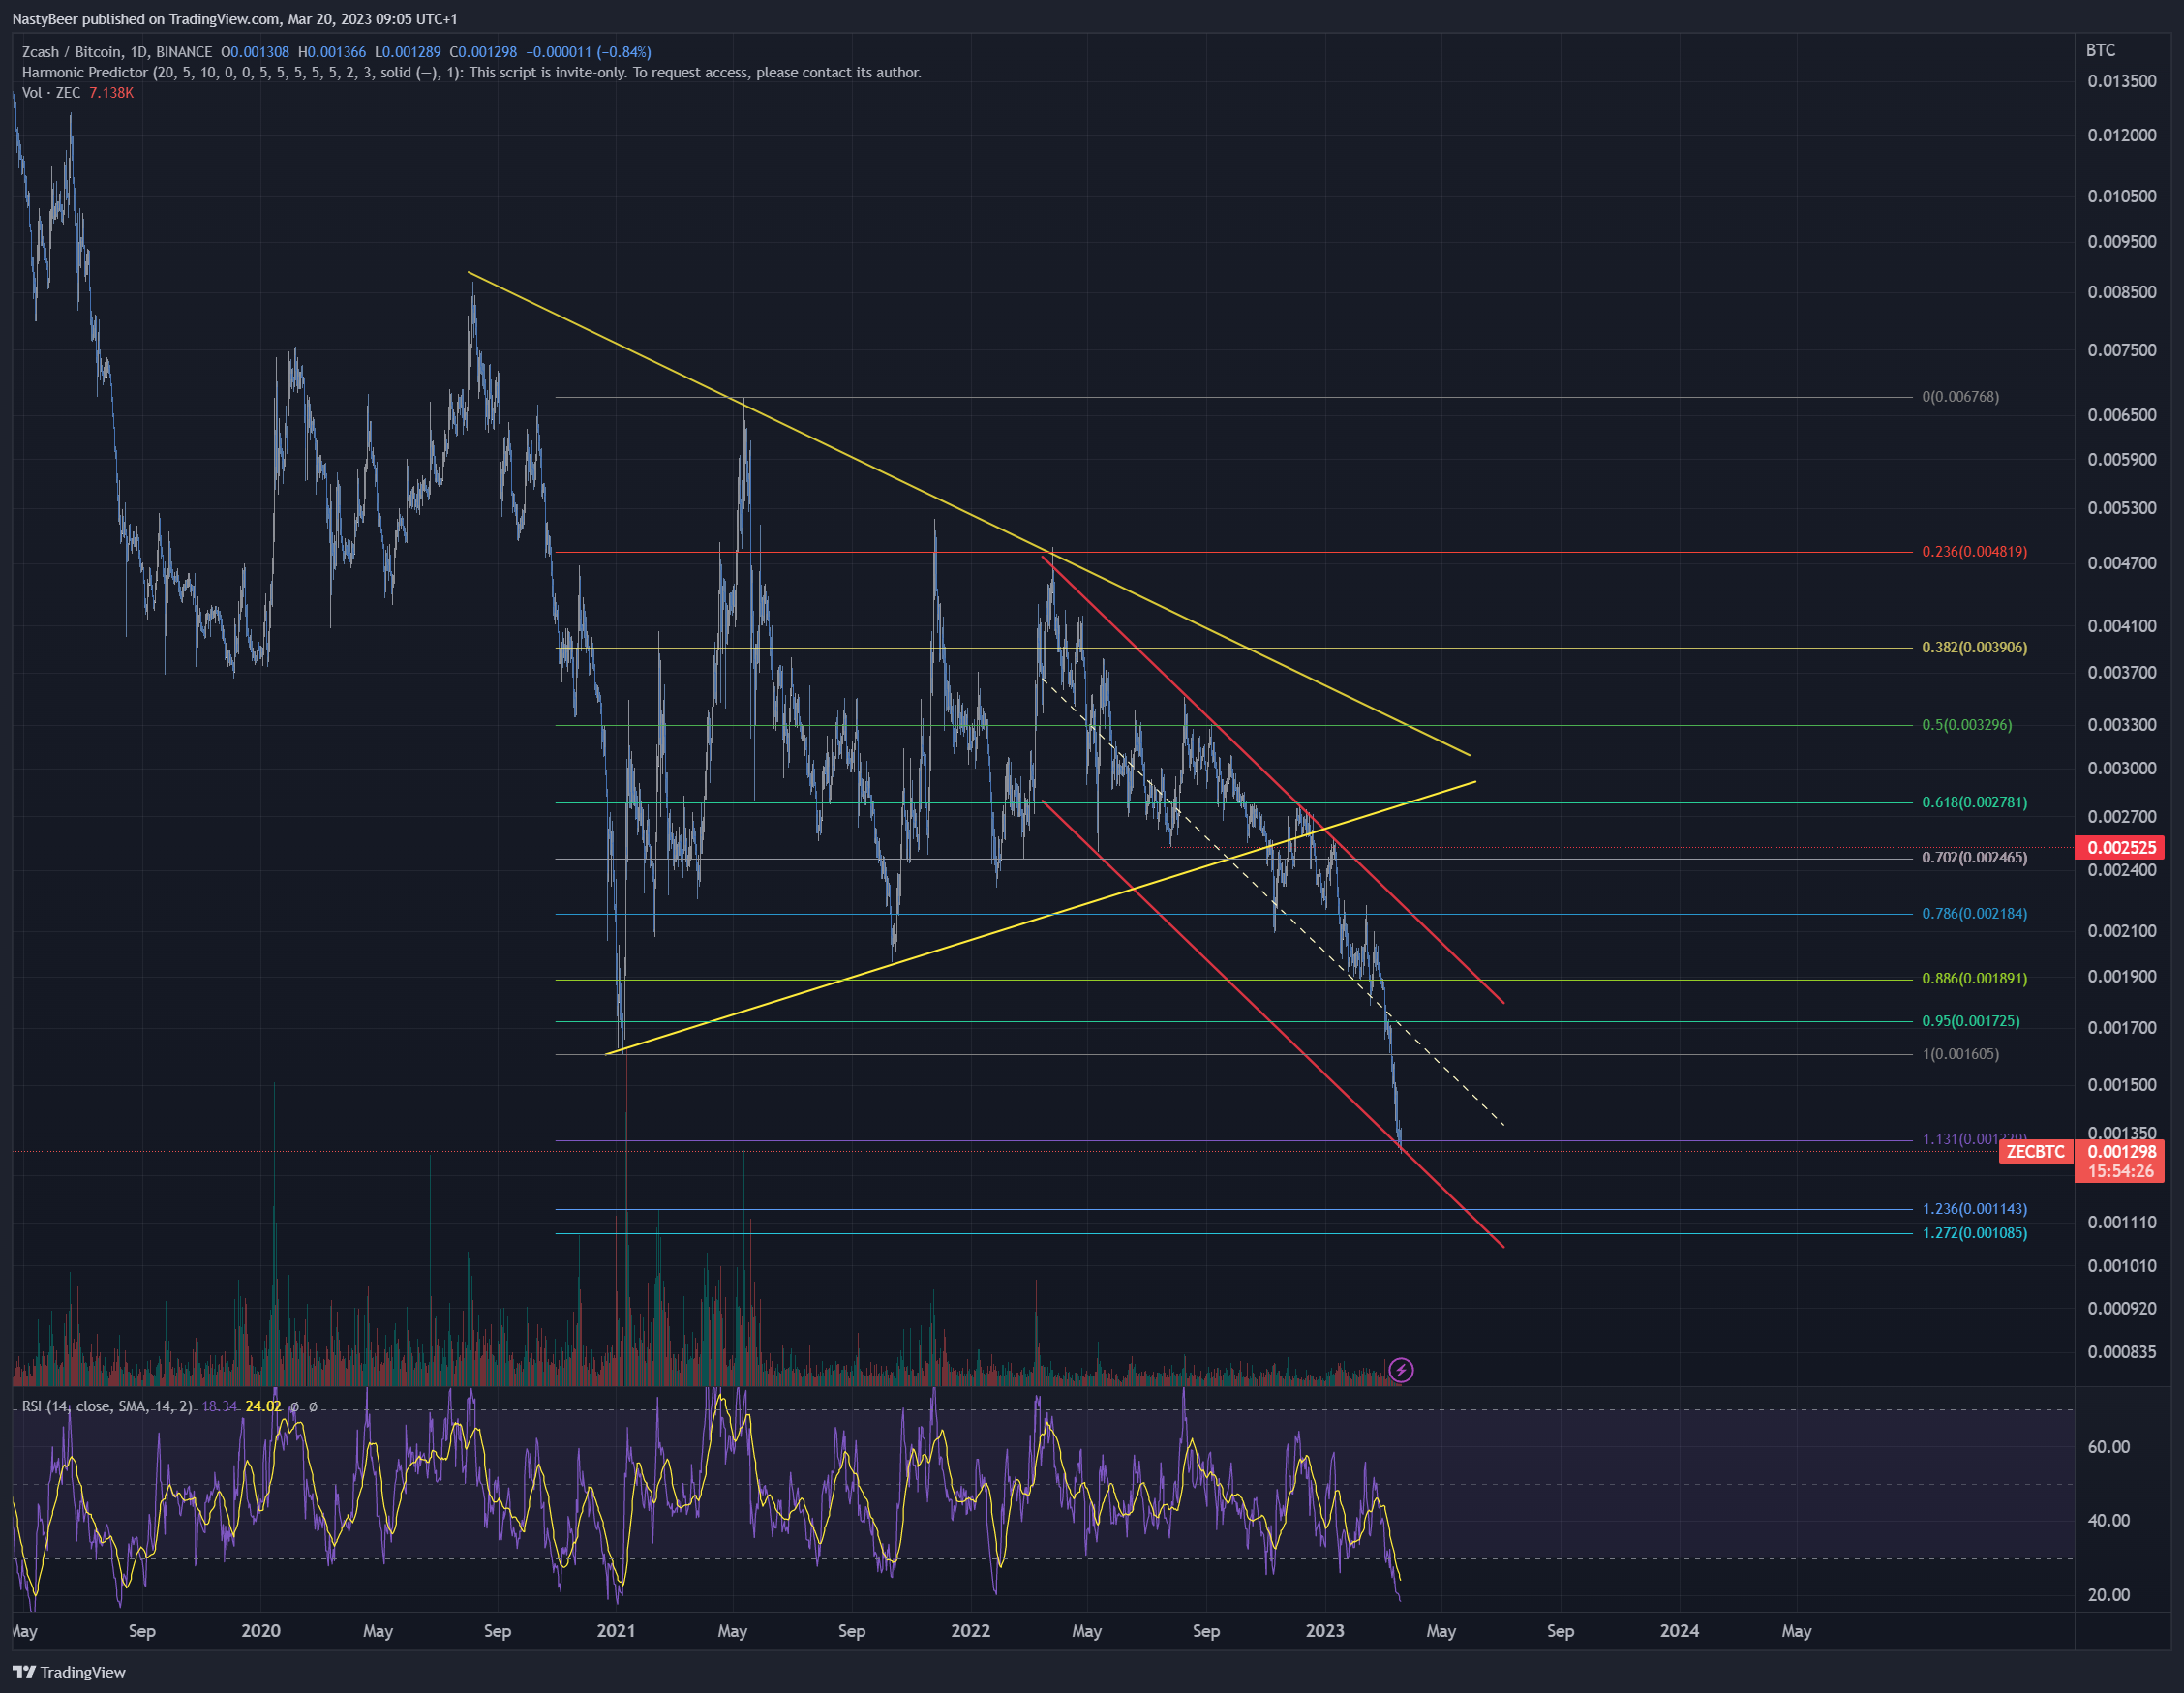Click the 0.013500 price axis label

(x=2122, y=81)
